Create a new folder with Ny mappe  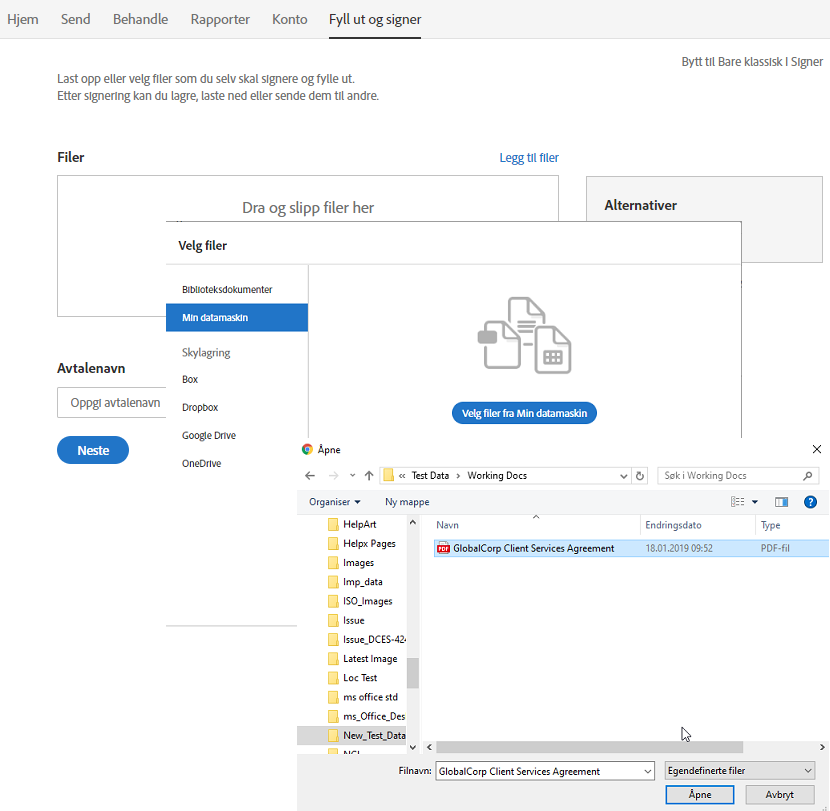tap(407, 502)
